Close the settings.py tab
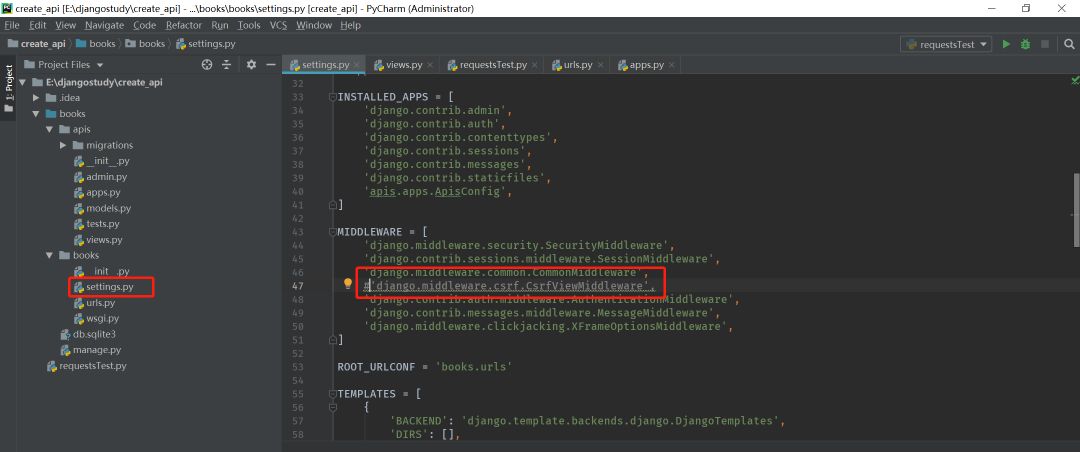This screenshot has height=452, width=1080. pos(357,65)
